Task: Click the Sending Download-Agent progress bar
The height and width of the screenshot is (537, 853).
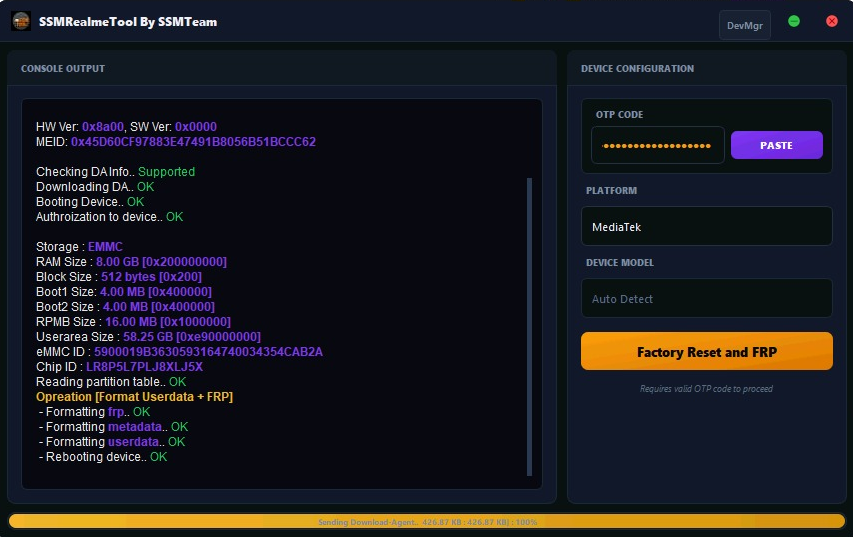Action: coord(427,521)
